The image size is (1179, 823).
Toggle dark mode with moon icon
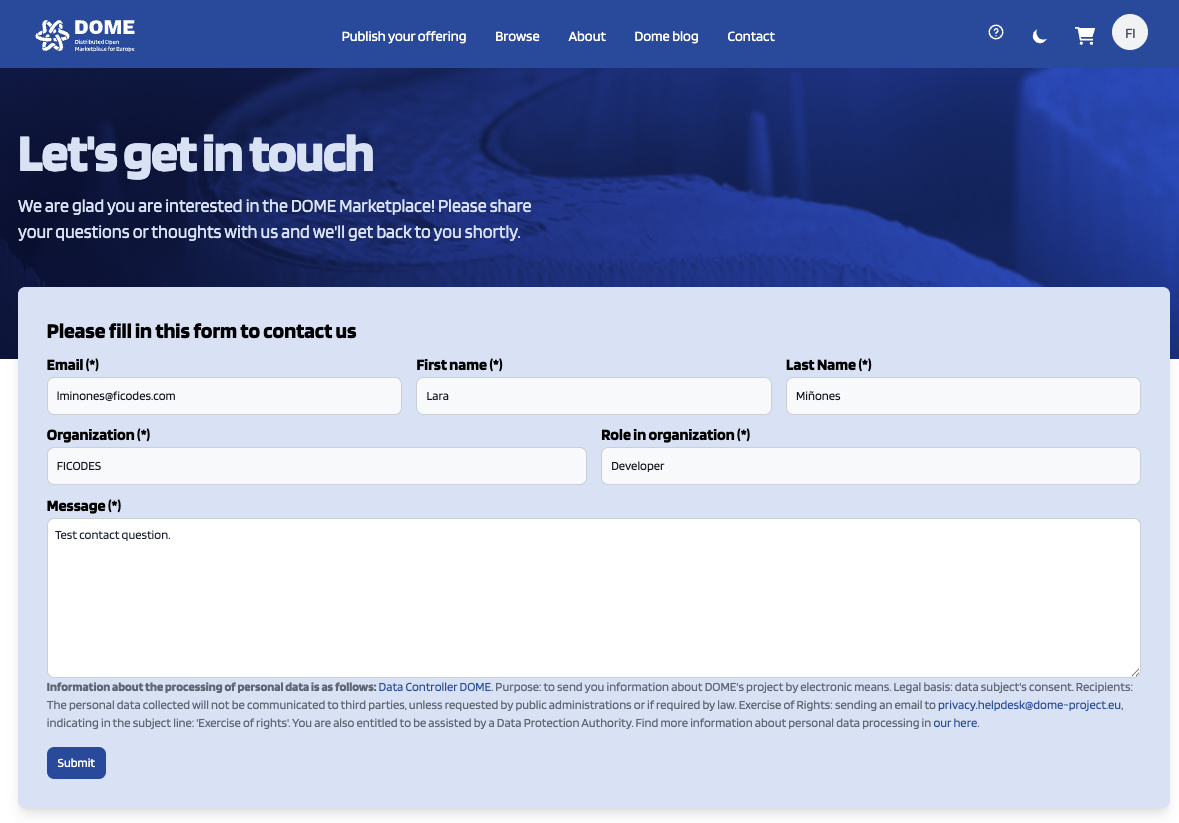[x=1040, y=36]
